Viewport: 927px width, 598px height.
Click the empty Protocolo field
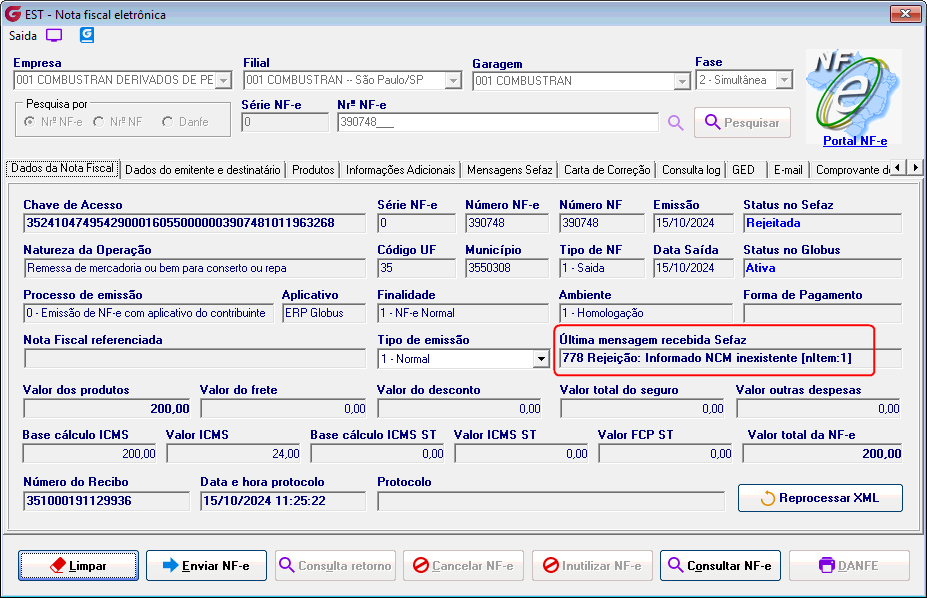(x=551, y=501)
